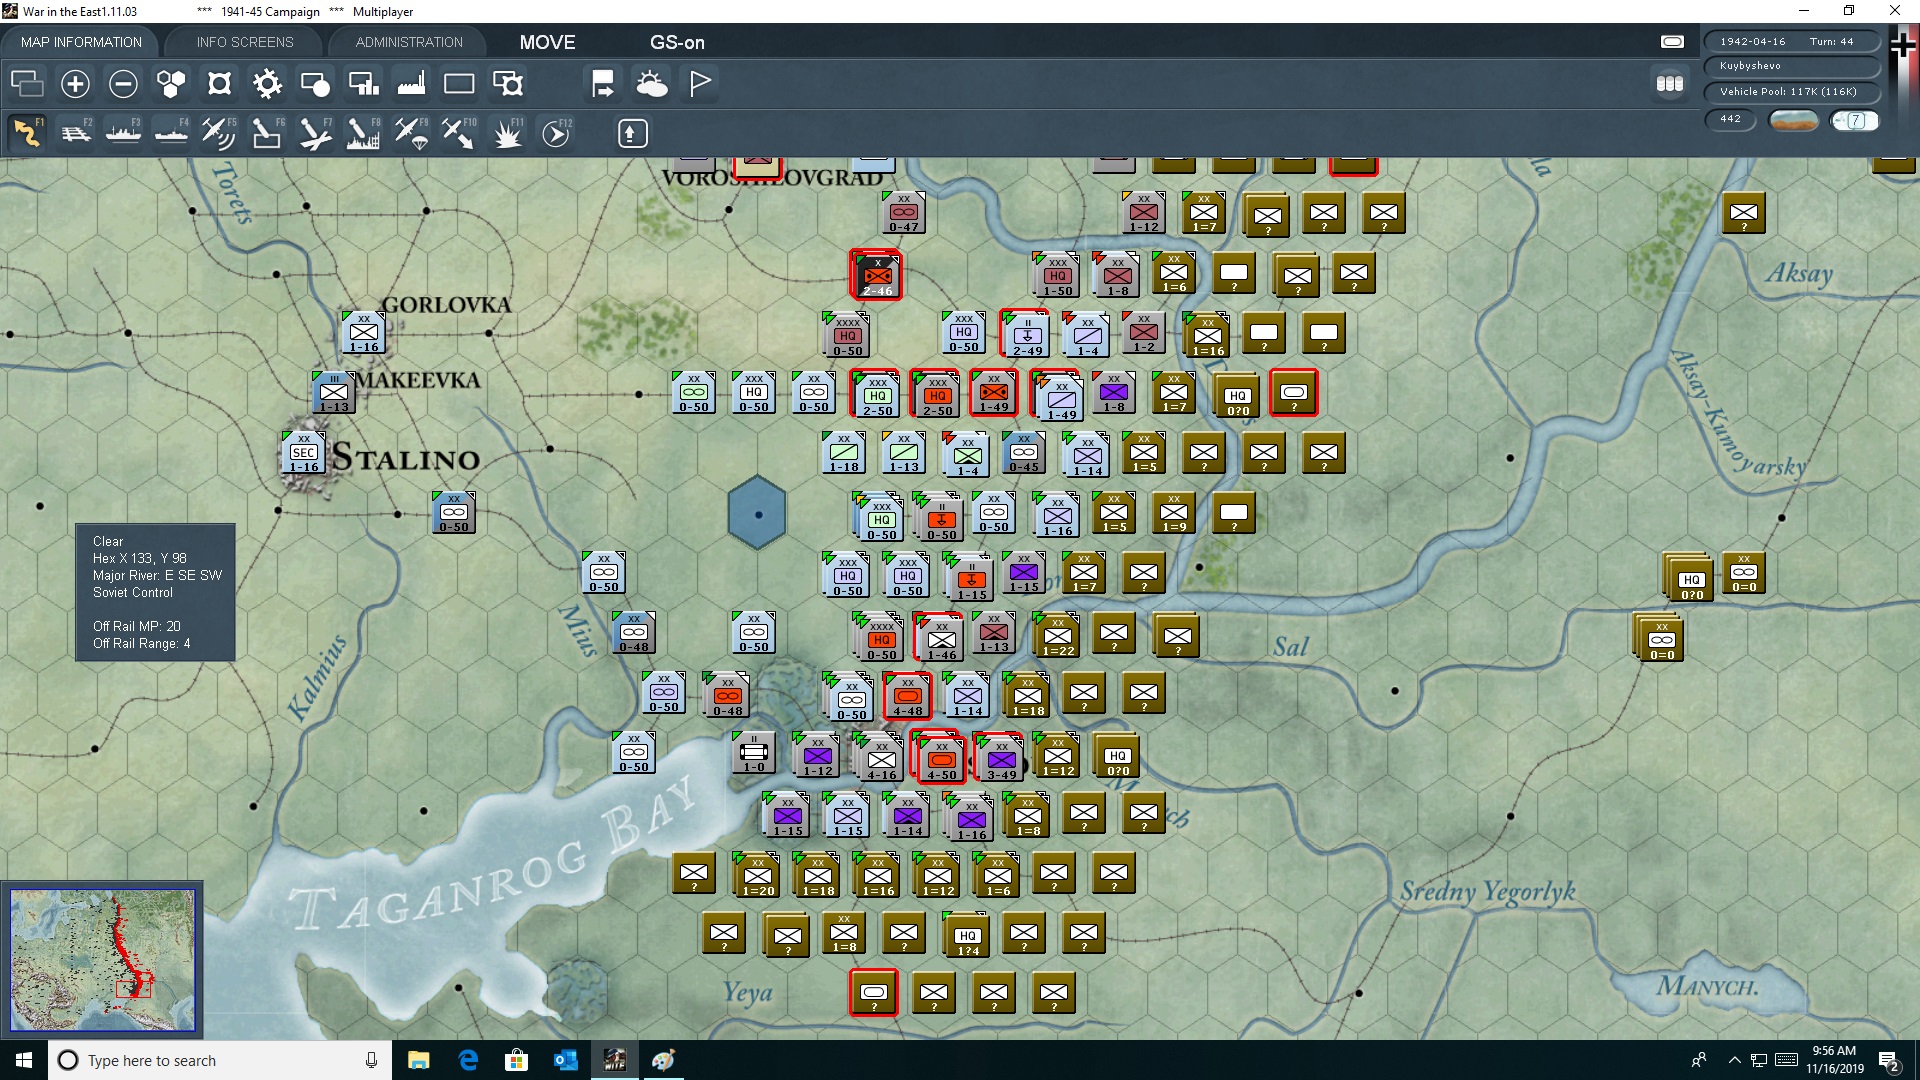
Task: Toggle the unit-with-gear overlay icon
Action: pyautogui.click(x=508, y=84)
